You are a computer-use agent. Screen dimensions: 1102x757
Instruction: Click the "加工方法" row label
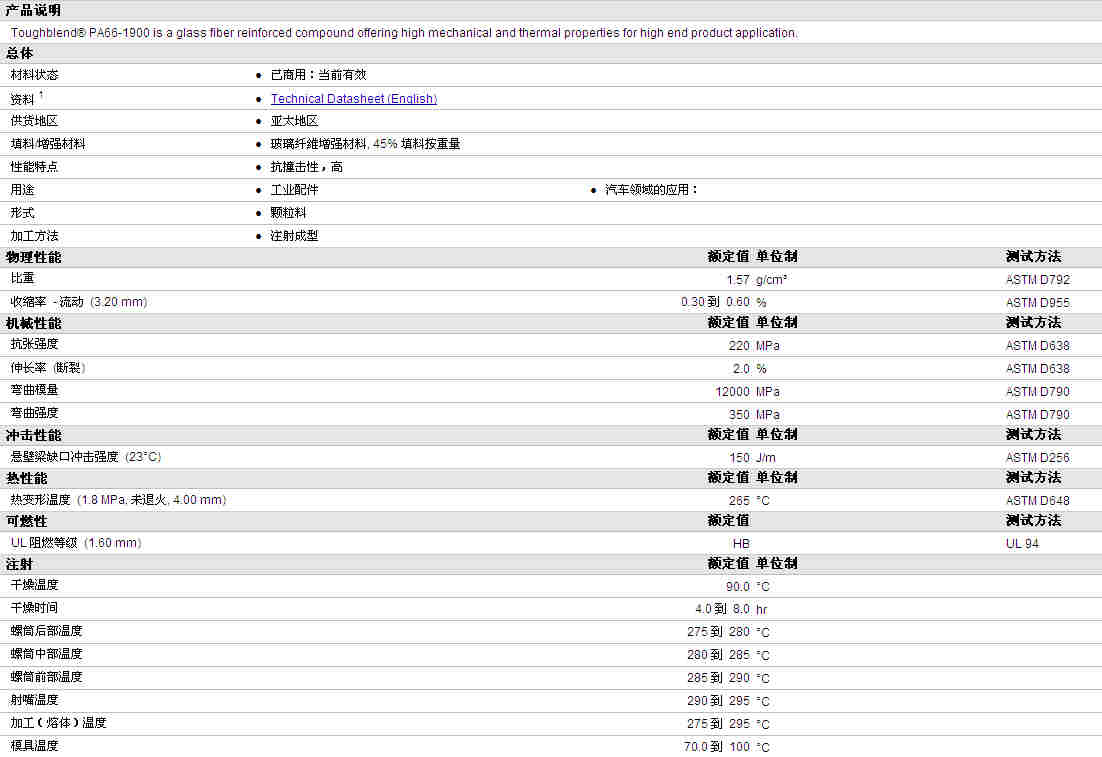point(34,236)
